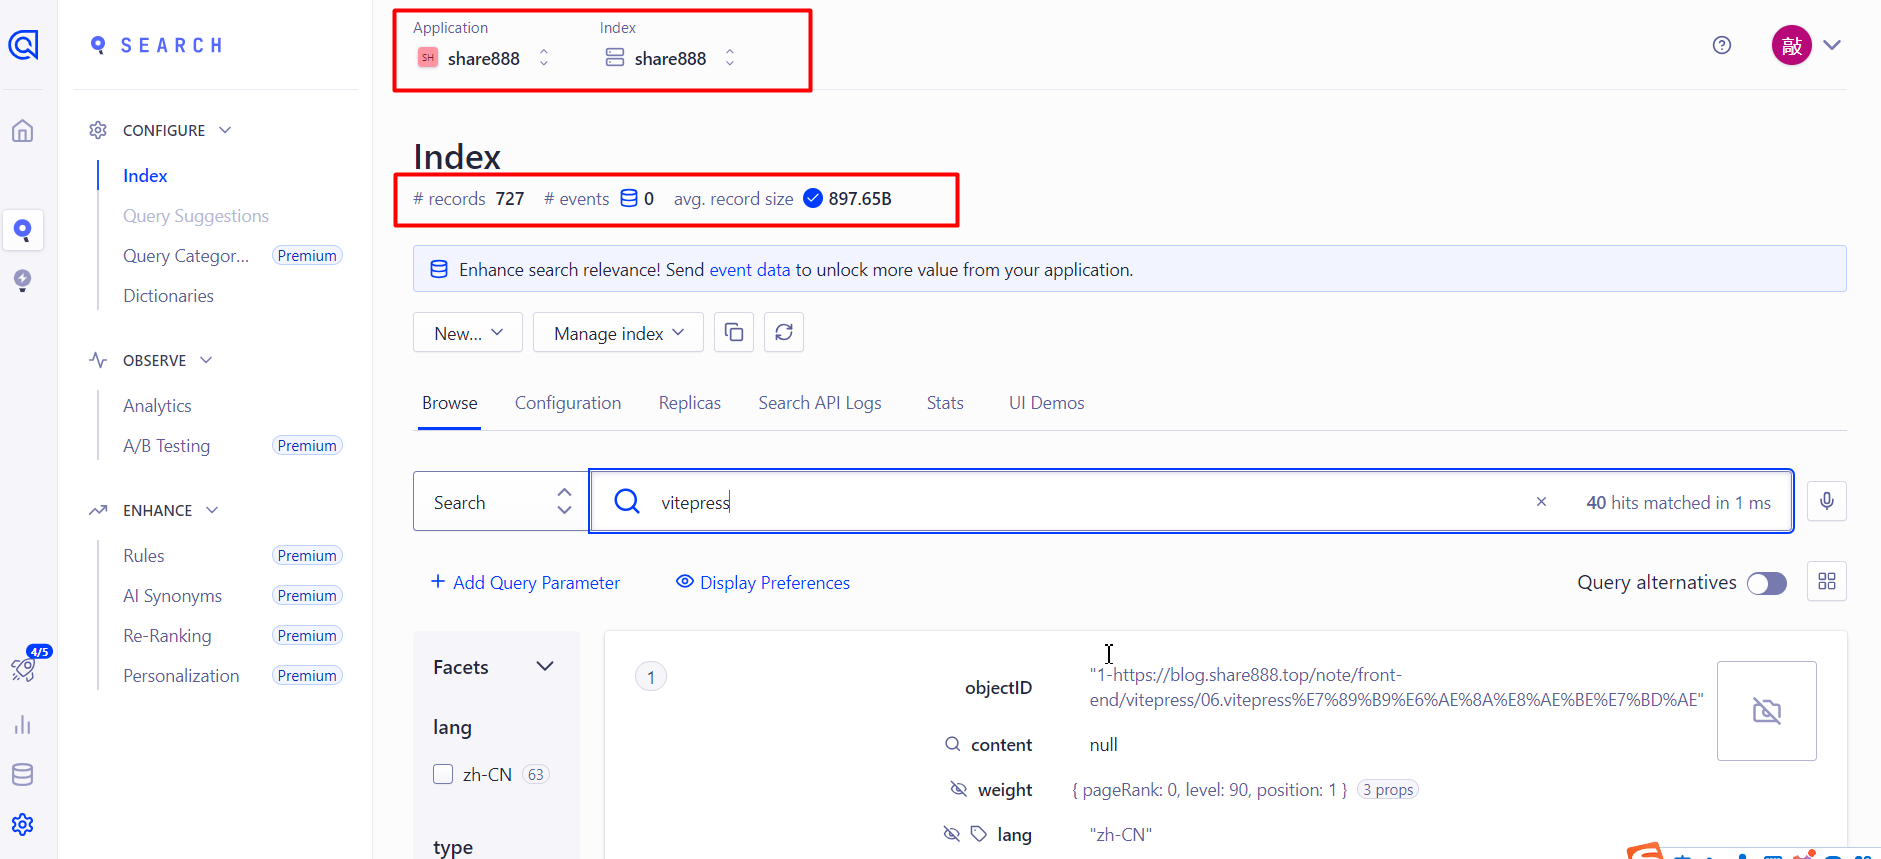
Task: Click the SEARCH product logo header
Action: pos(156,45)
